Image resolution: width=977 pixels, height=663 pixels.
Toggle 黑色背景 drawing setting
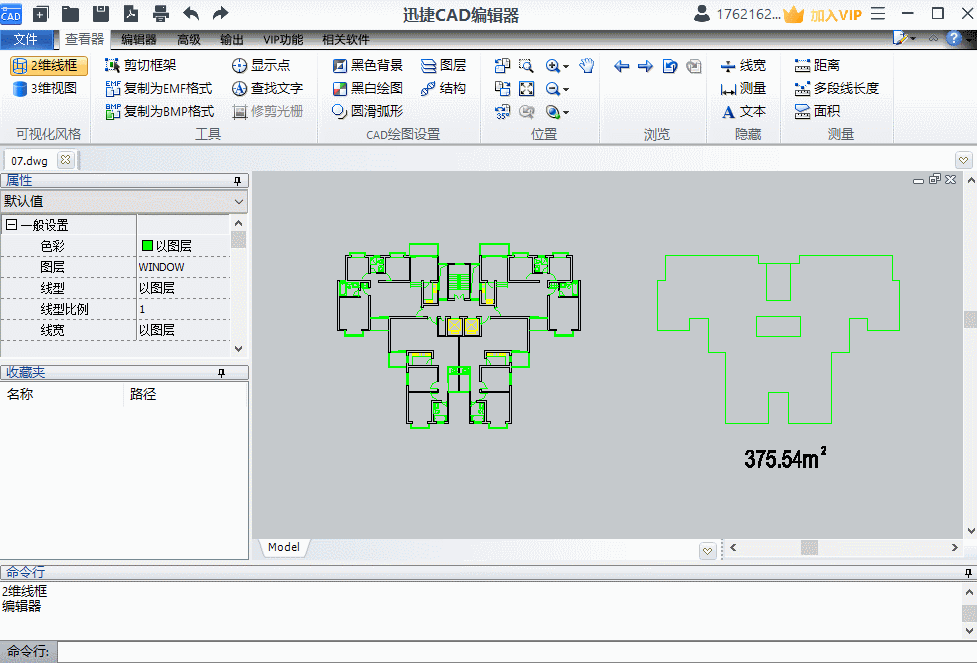click(368, 65)
